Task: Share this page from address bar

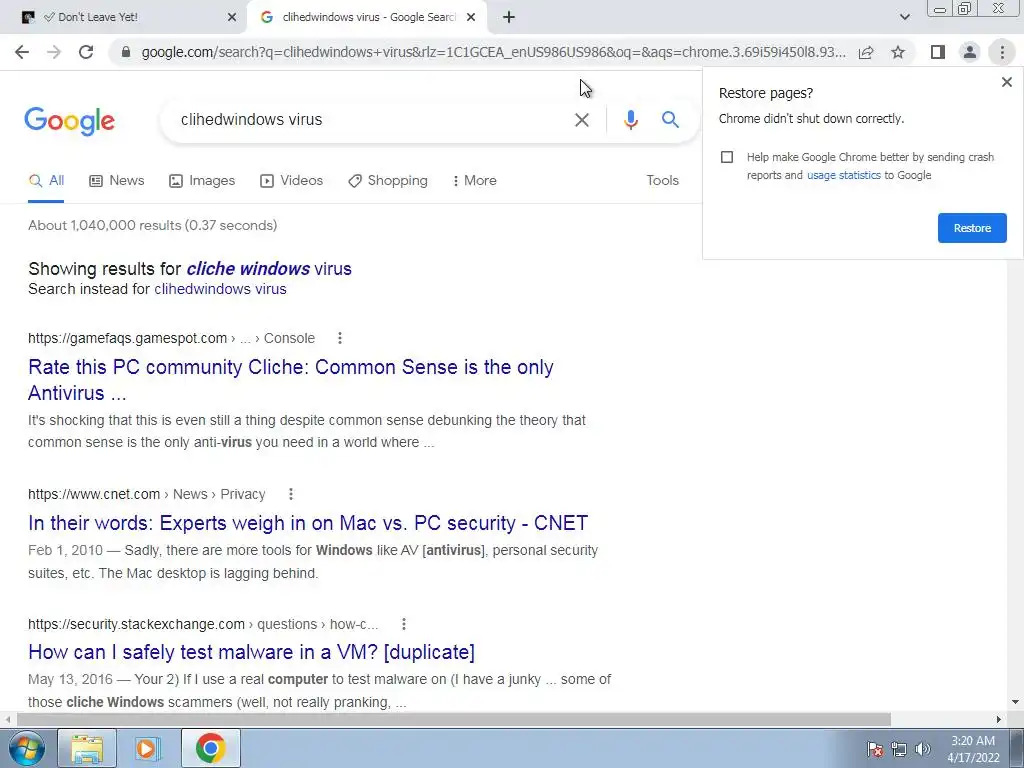Action: click(x=866, y=52)
